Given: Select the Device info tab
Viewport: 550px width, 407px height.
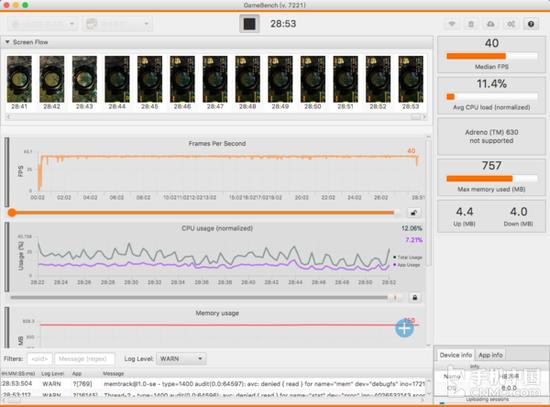Looking at the screenshot, I should 456,355.
